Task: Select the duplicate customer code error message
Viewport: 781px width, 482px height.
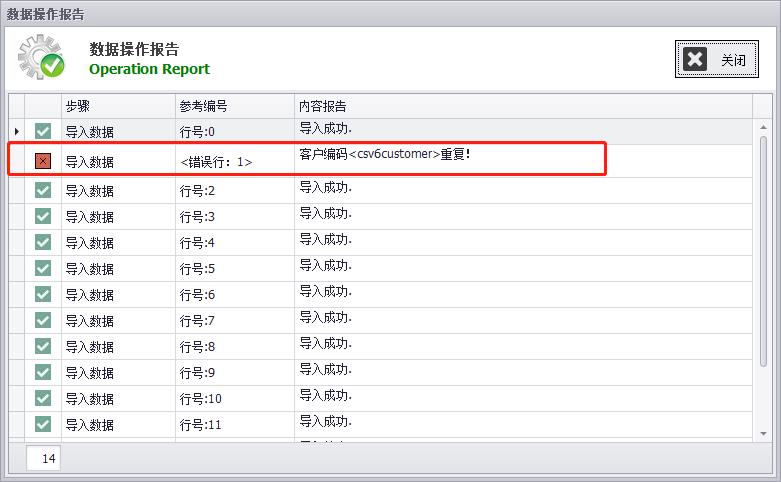Action: pos(385,155)
